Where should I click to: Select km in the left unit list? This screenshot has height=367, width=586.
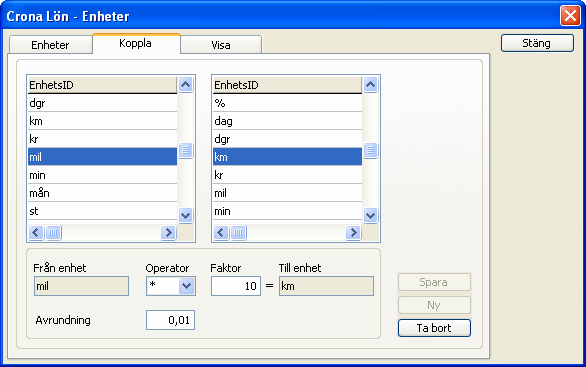(x=102, y=121)
